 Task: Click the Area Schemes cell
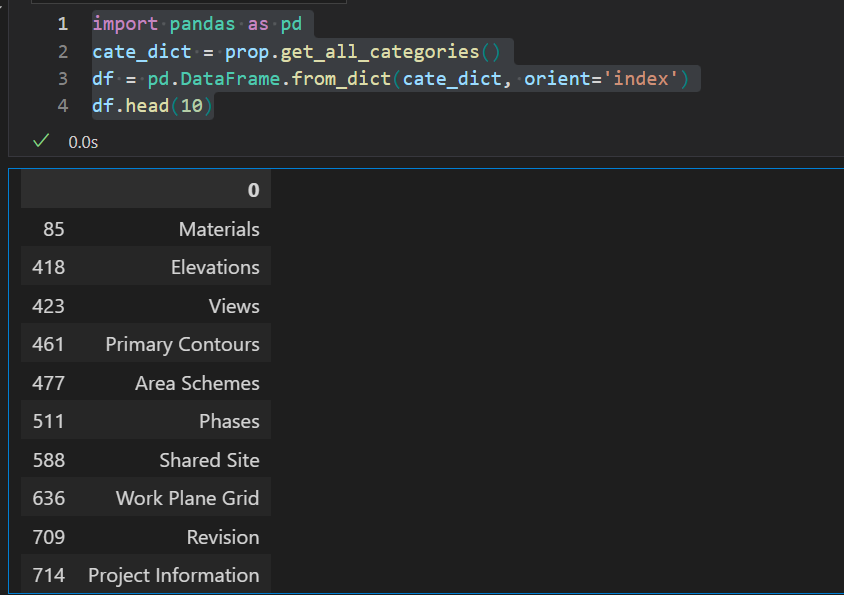tap(197, 383)
